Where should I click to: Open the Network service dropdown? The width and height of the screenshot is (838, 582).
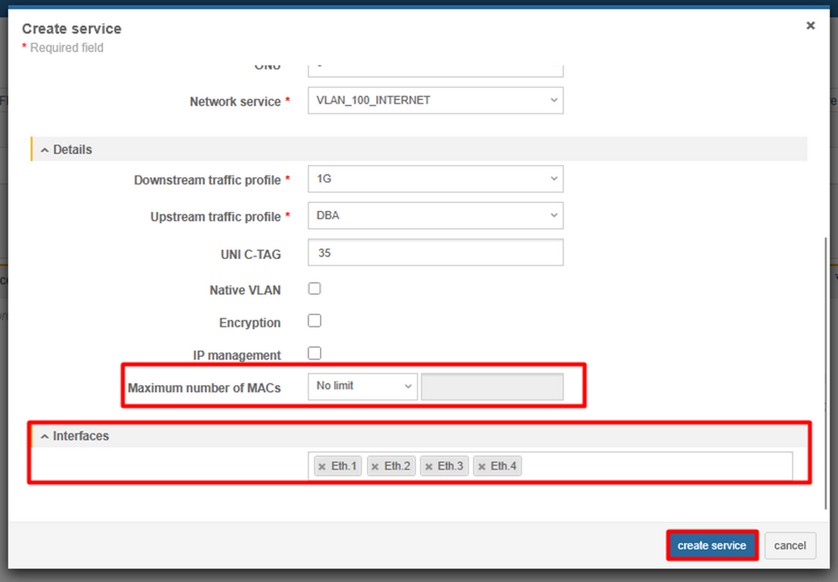coord(435,101)
